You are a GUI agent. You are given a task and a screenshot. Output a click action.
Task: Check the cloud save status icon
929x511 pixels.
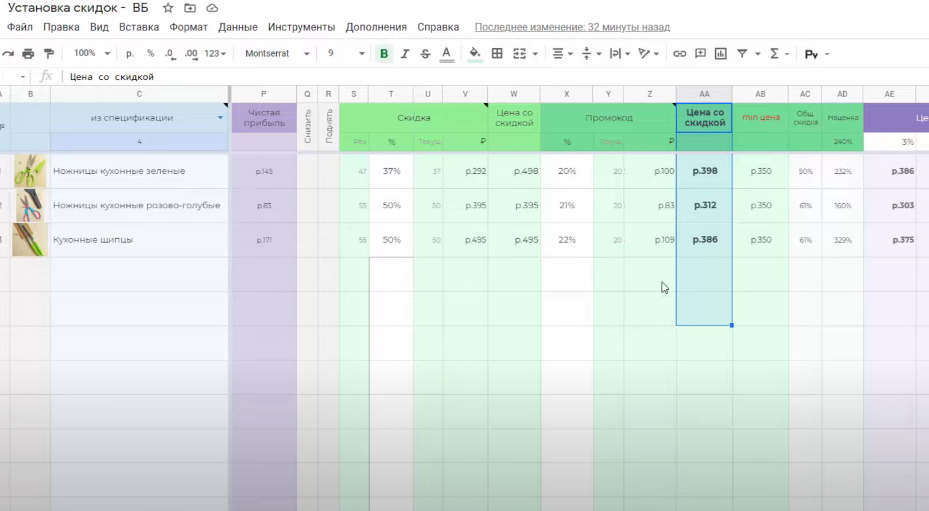coord(212,8)
